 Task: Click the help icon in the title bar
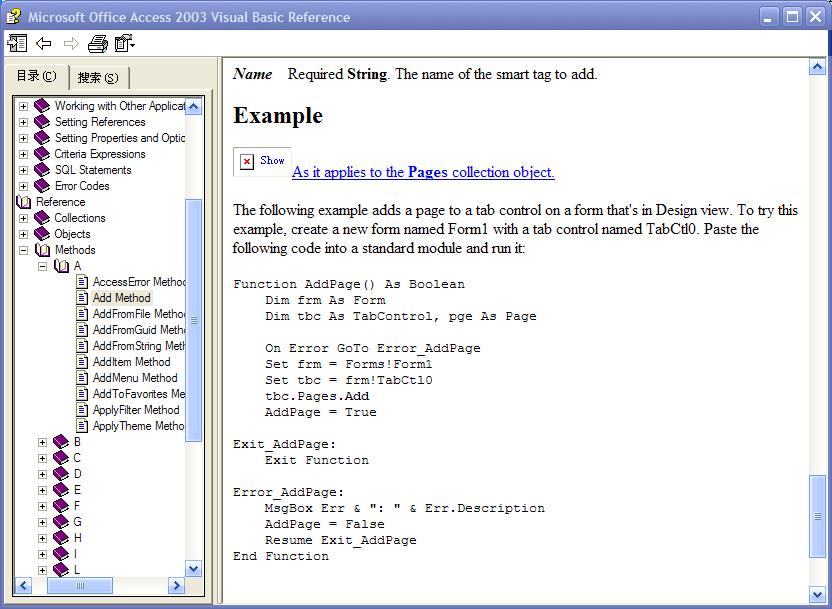(x=14, y=16)
